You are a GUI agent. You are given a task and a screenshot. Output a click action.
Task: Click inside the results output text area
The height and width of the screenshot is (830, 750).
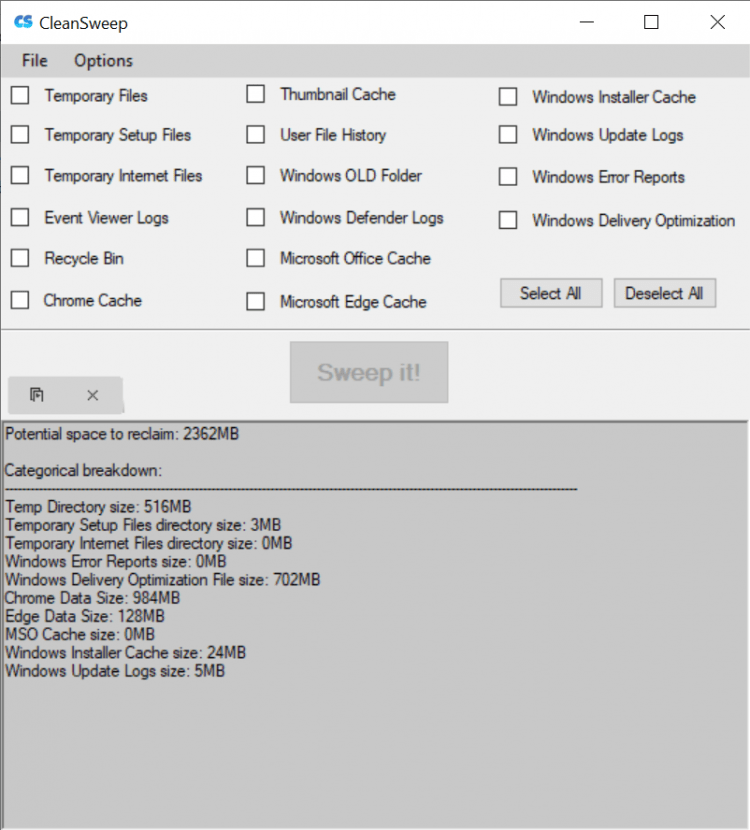[x=375, y=740]
